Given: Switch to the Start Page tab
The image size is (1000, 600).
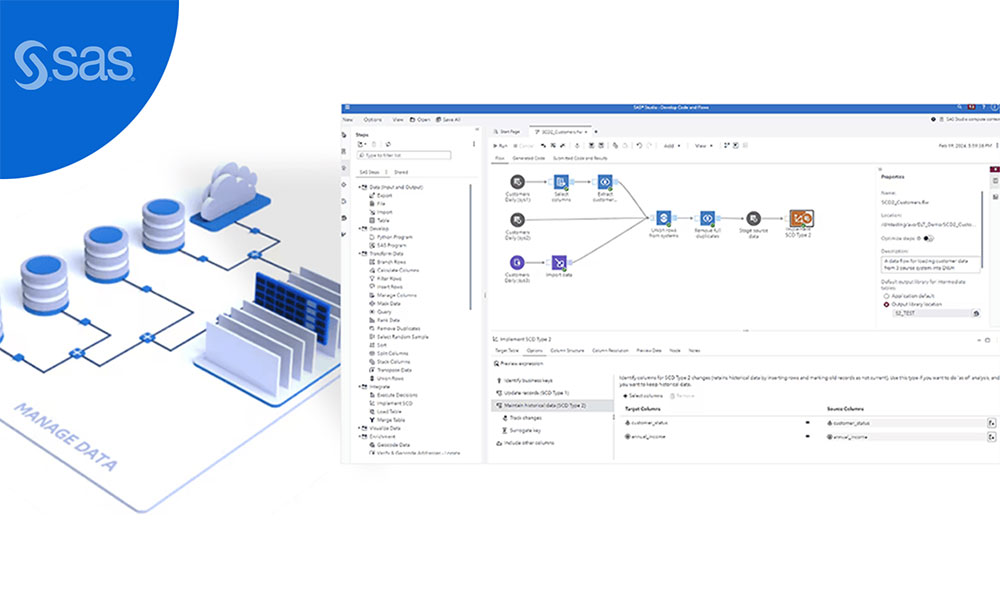Looking at the screenshot, I should coord(508,132).
